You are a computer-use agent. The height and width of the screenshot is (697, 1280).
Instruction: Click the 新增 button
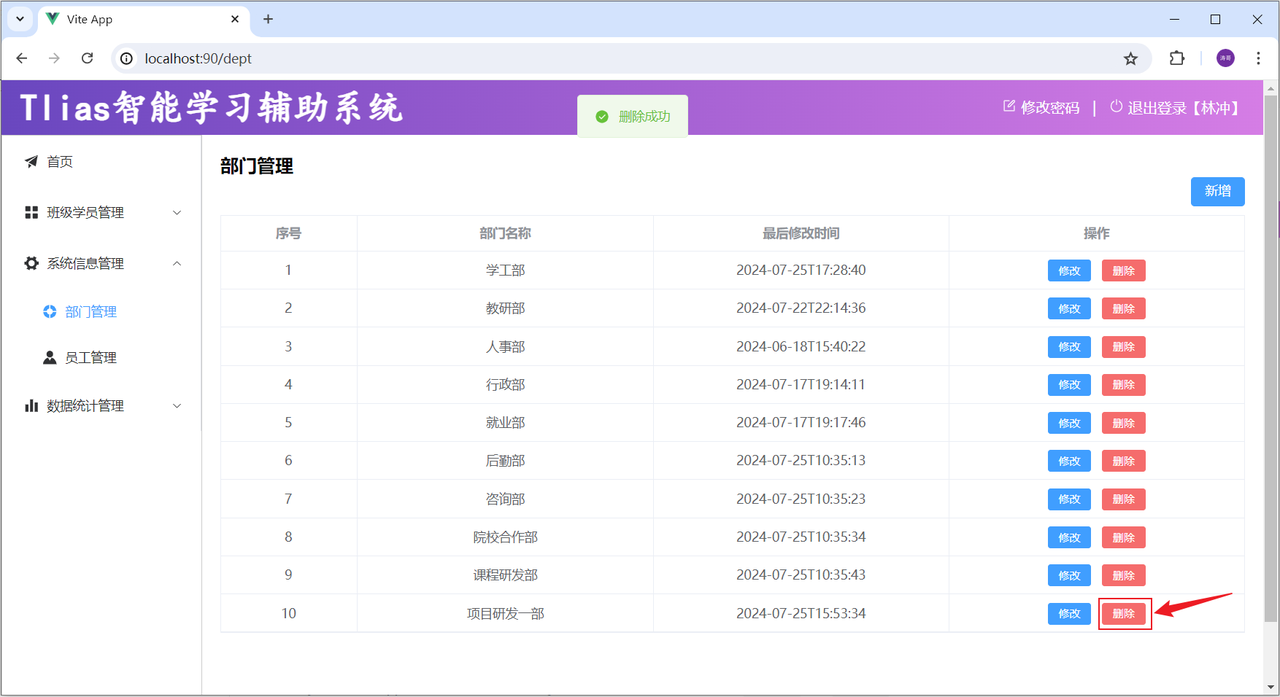(x=1217, y=191)
